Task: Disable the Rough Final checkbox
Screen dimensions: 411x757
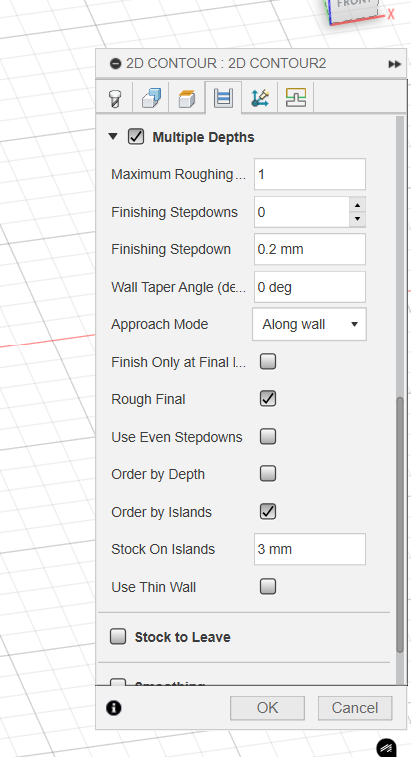Action: click(x=268, y=399)
